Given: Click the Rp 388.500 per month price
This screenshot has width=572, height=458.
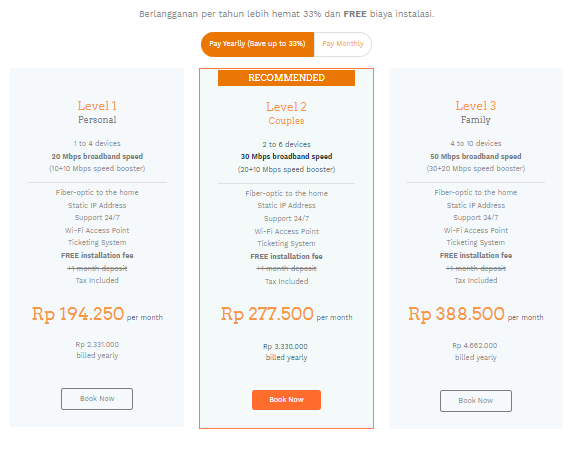Looking at the screenshot, I should (476, 314).
